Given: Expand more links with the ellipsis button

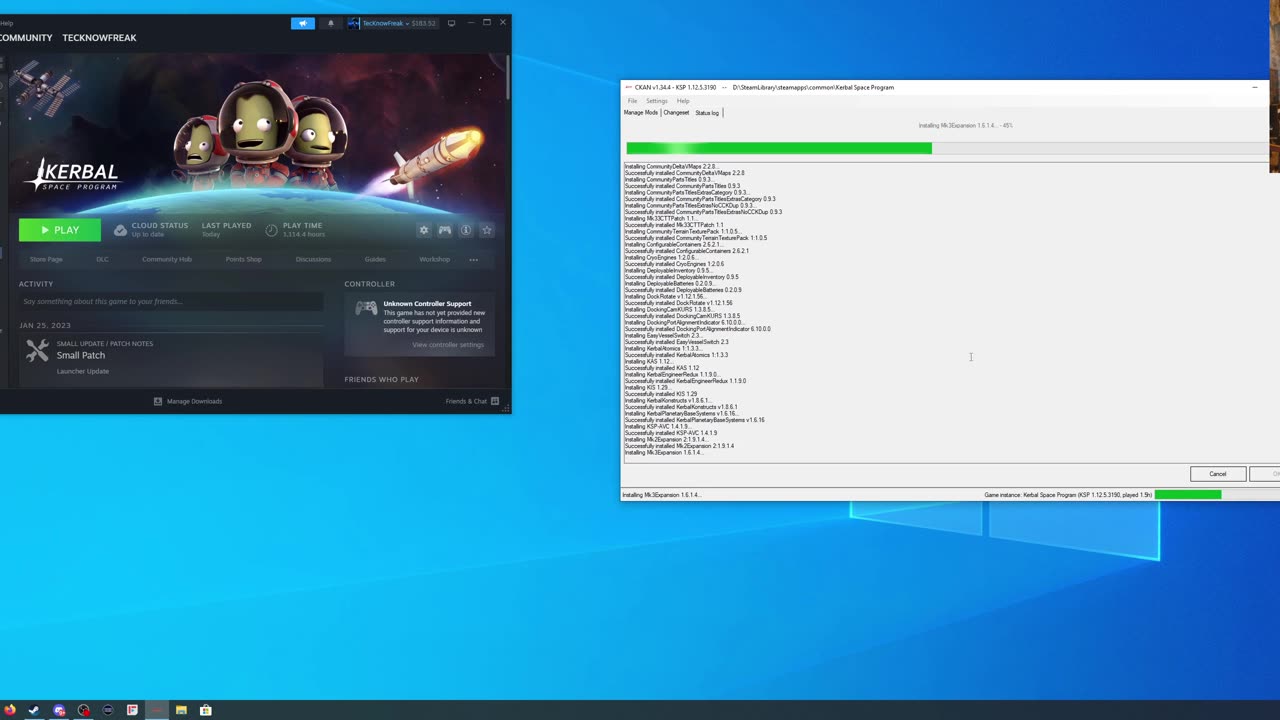Looking at the screenshot, I should (x=474, y=259).
